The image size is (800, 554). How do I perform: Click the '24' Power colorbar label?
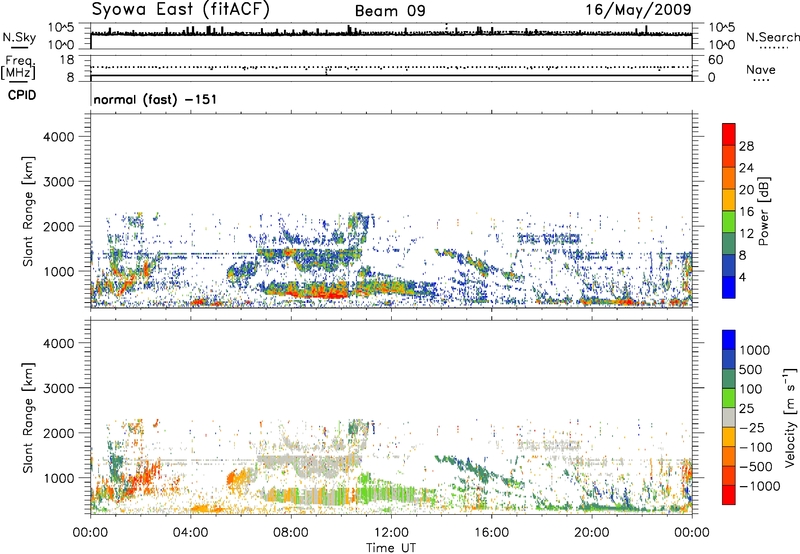pos(746,168)
